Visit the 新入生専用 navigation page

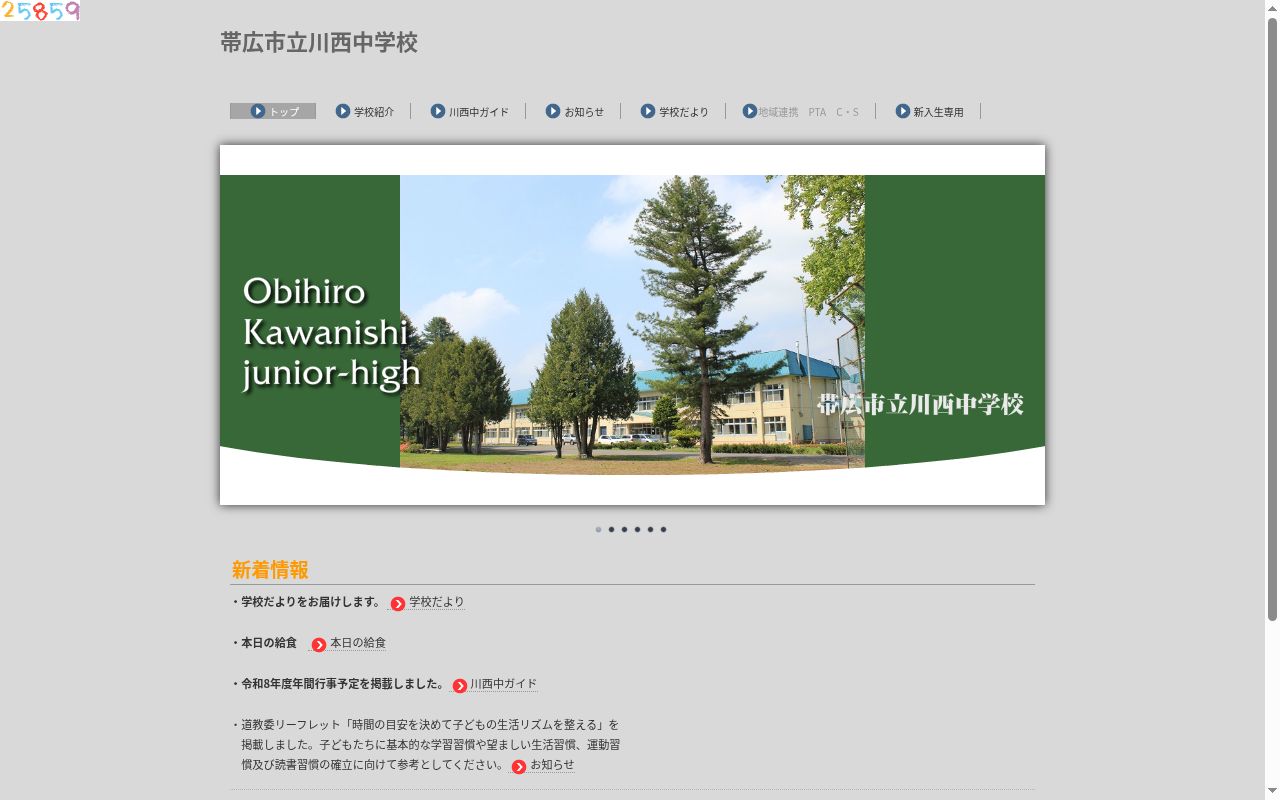point(929,111)
